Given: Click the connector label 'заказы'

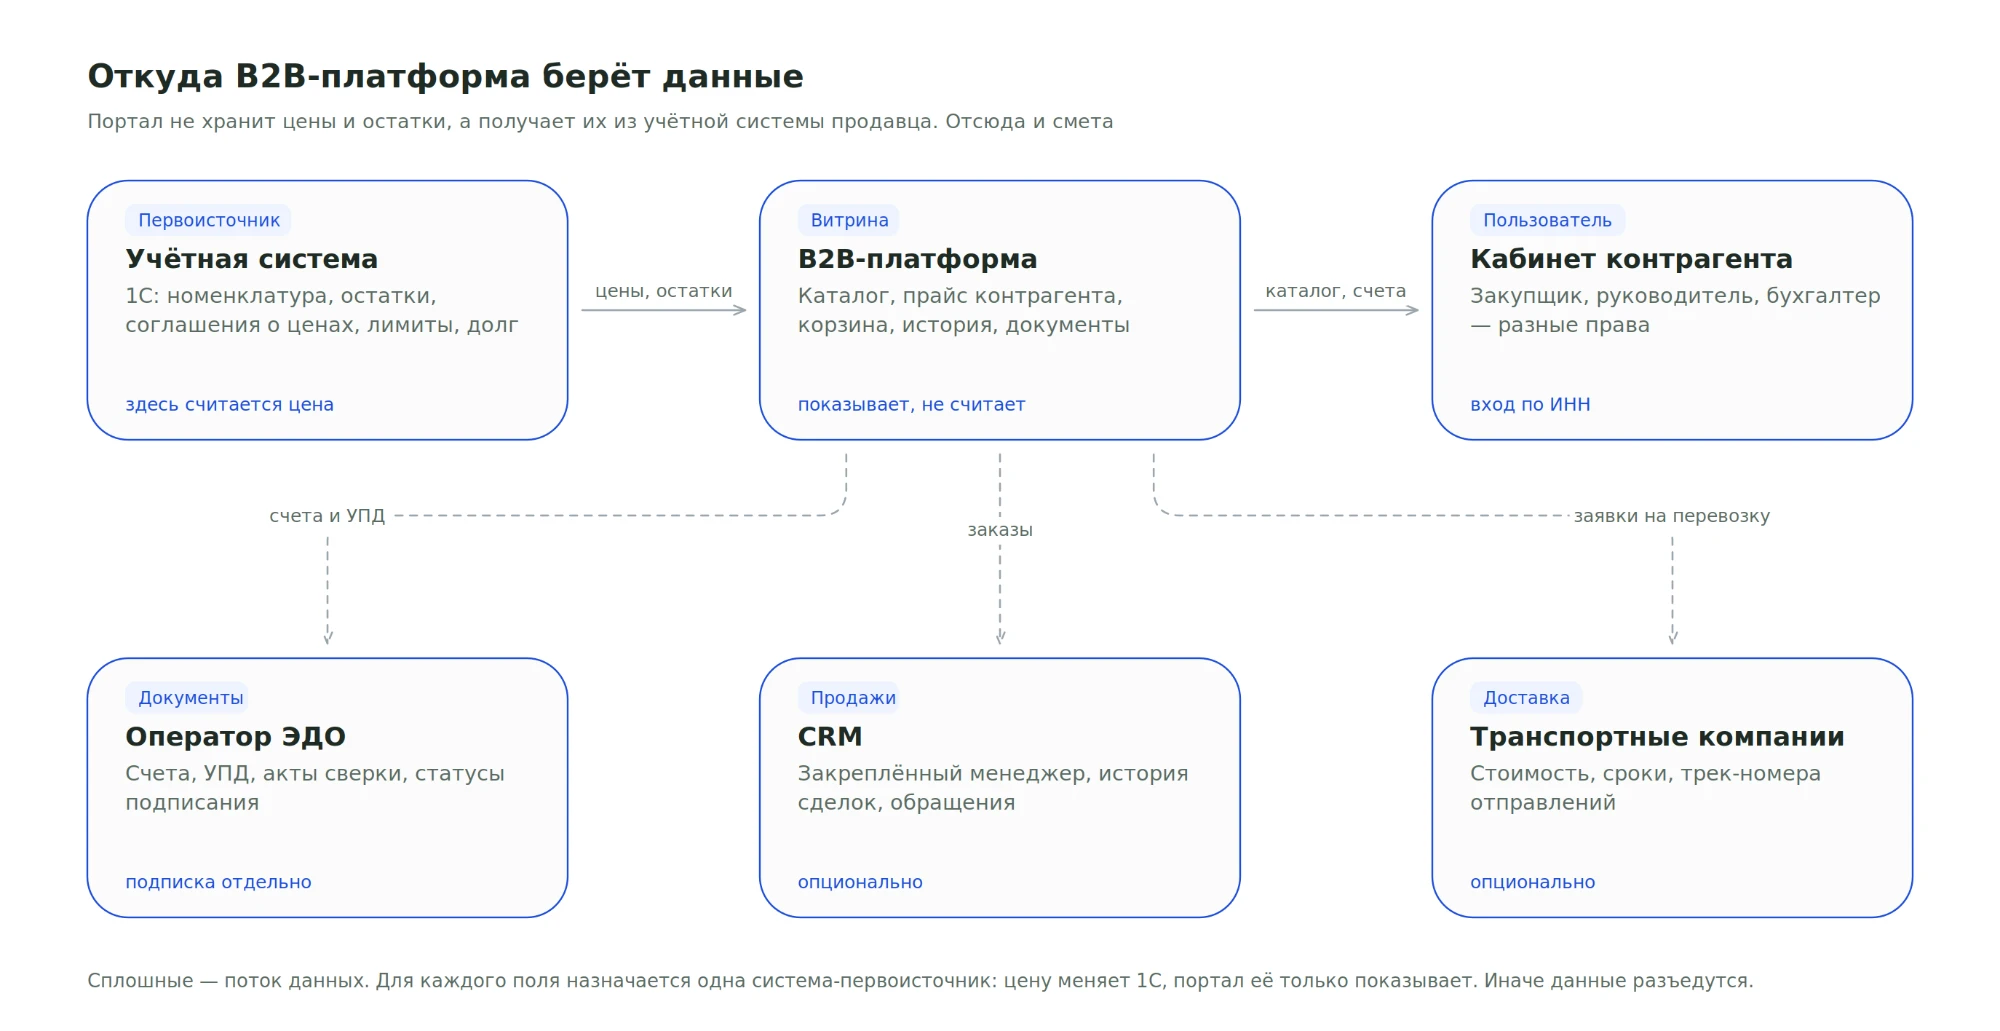Looking at the screenshot, I should click(1000, 530).
